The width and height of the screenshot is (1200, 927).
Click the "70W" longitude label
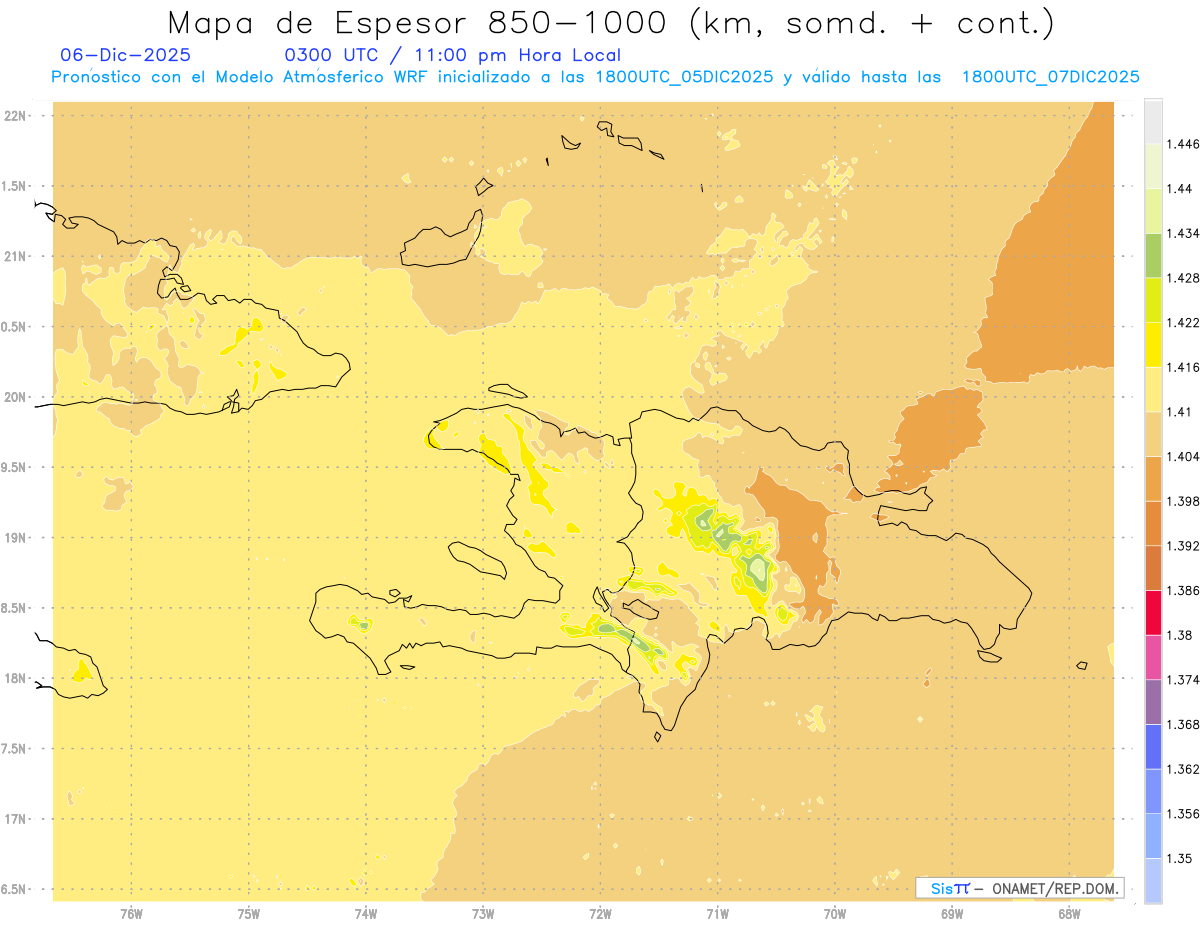tap(835, 913)
